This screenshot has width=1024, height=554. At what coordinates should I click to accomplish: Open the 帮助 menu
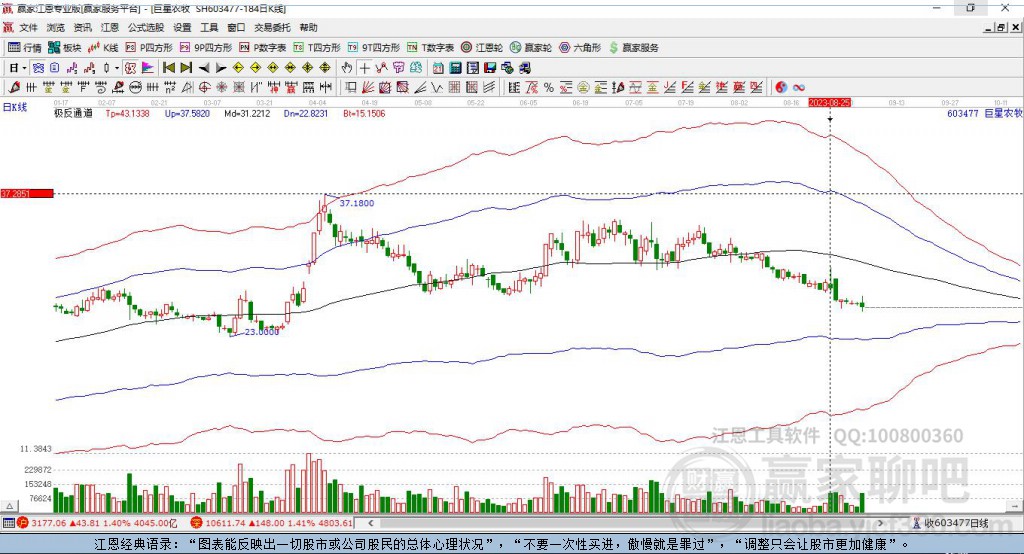[x=308, y=27]
